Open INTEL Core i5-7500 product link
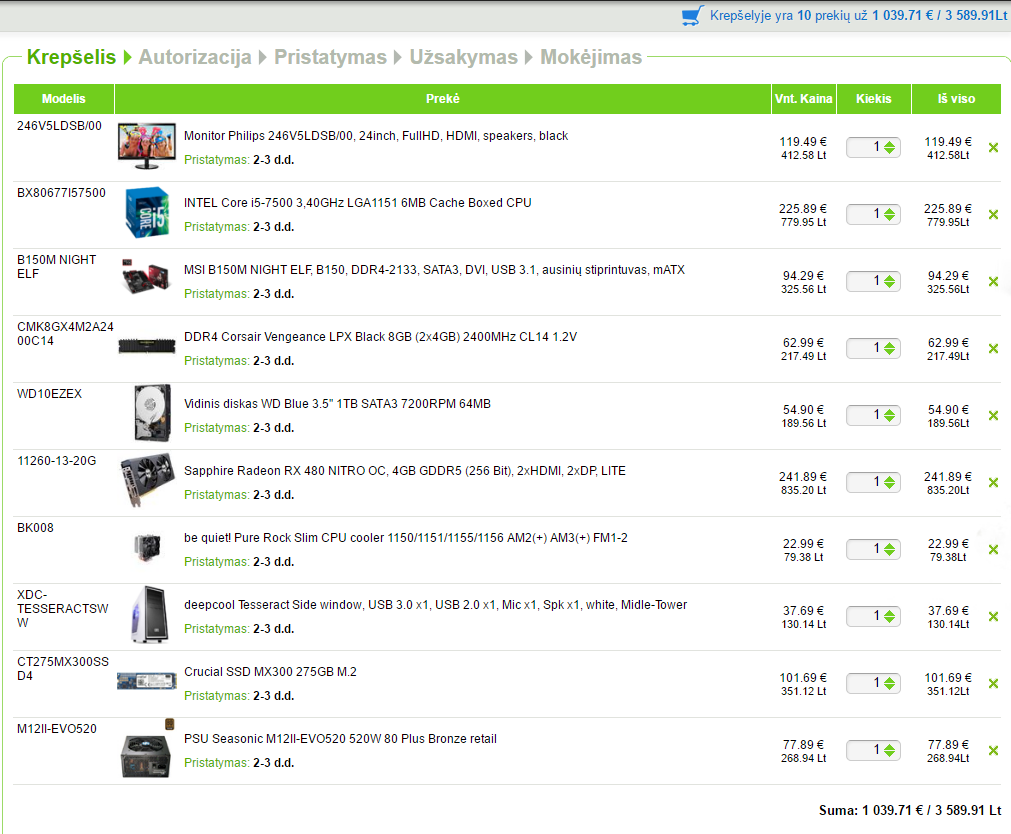The width and height of the screenshot is (1011, 834). [x=358, y=203]
